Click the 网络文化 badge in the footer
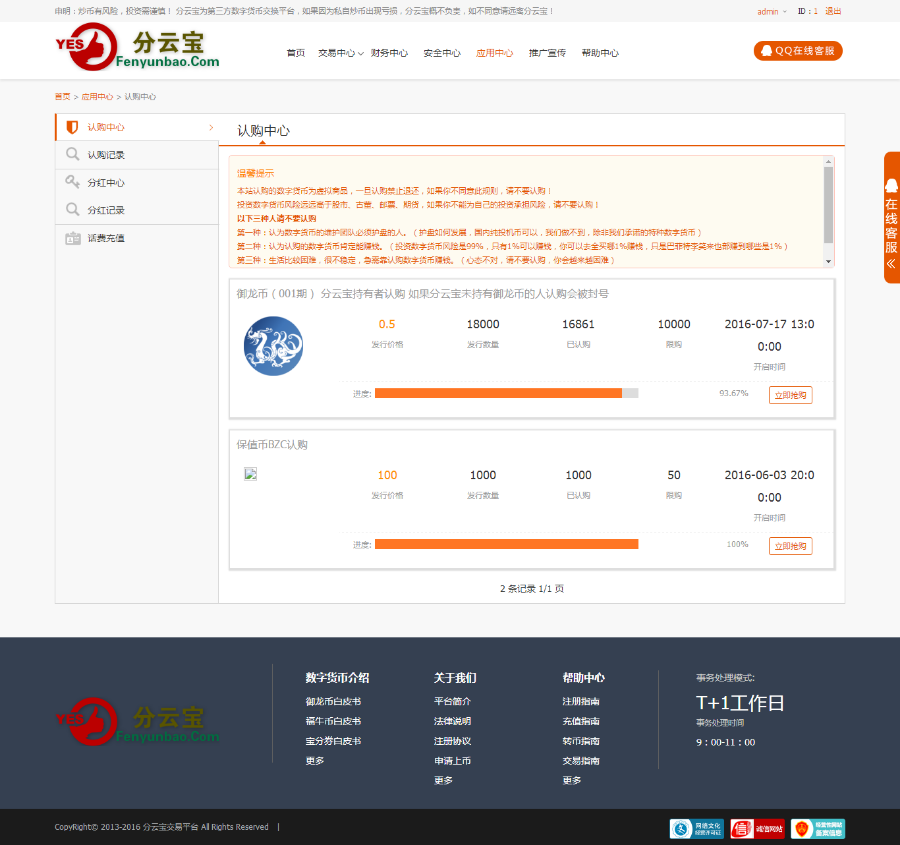900x845 pixels. click(x=696, y=828)
